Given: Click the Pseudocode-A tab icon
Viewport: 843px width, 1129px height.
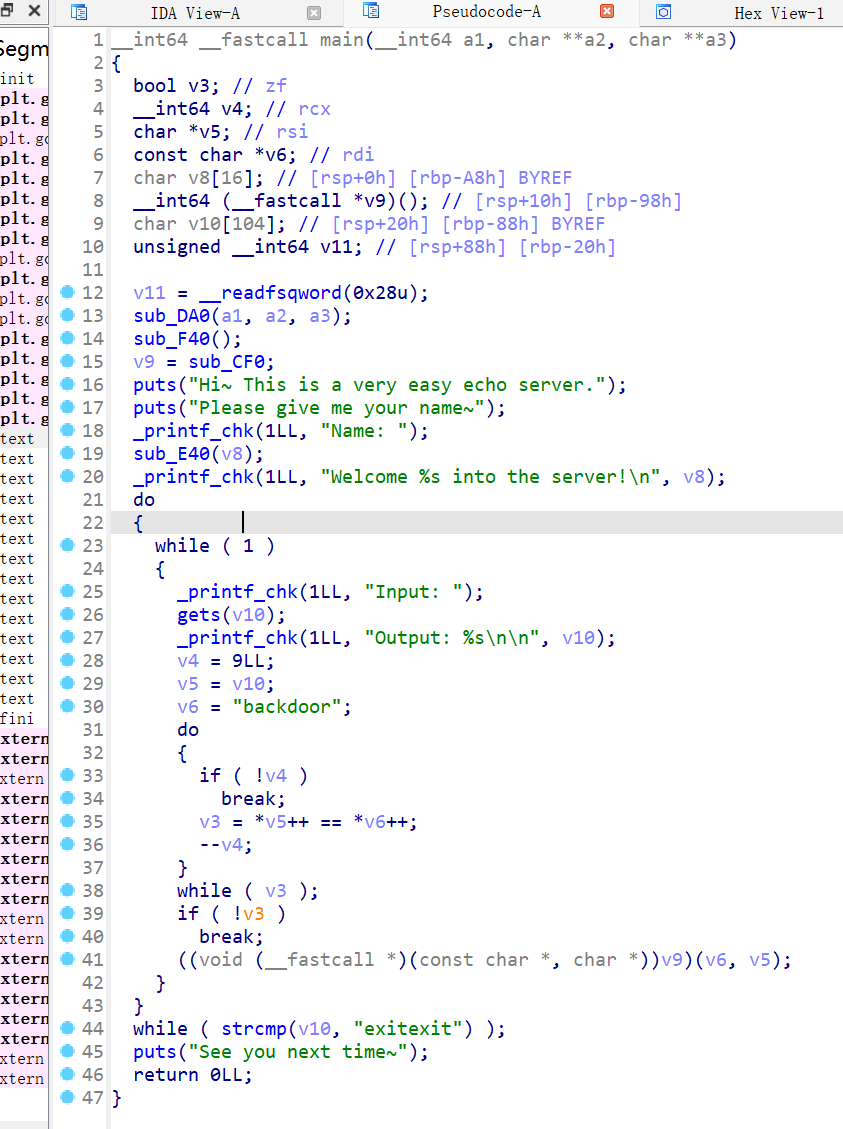Looking at the screenshot, I should point(371,11).
